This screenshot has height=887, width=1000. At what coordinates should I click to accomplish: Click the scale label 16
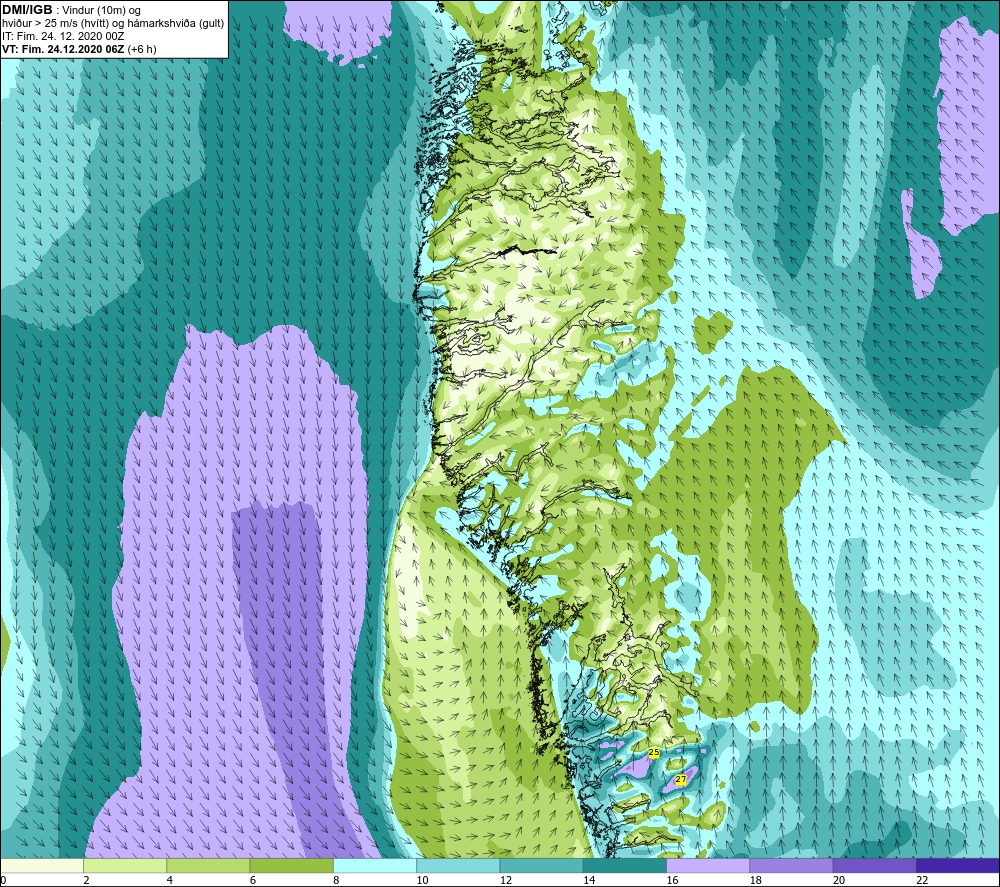[x=672, y=880]
